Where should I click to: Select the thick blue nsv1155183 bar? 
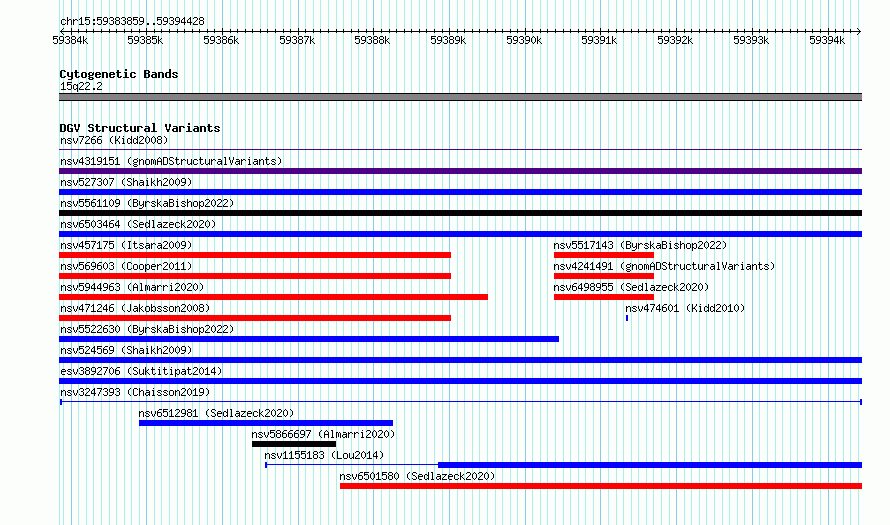pyautogui.click(x=650, y=465)
